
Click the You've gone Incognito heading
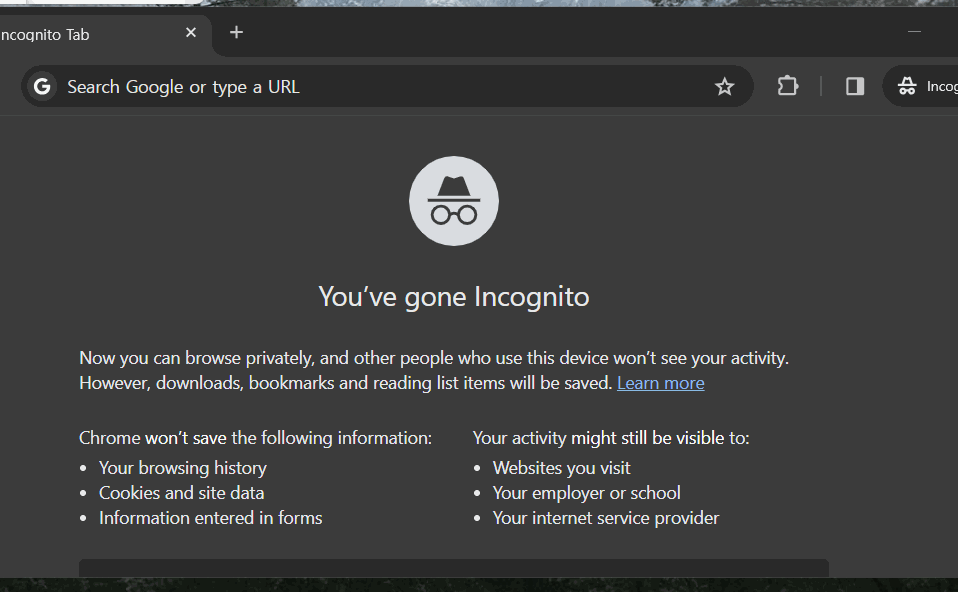[x=454, y=297]
